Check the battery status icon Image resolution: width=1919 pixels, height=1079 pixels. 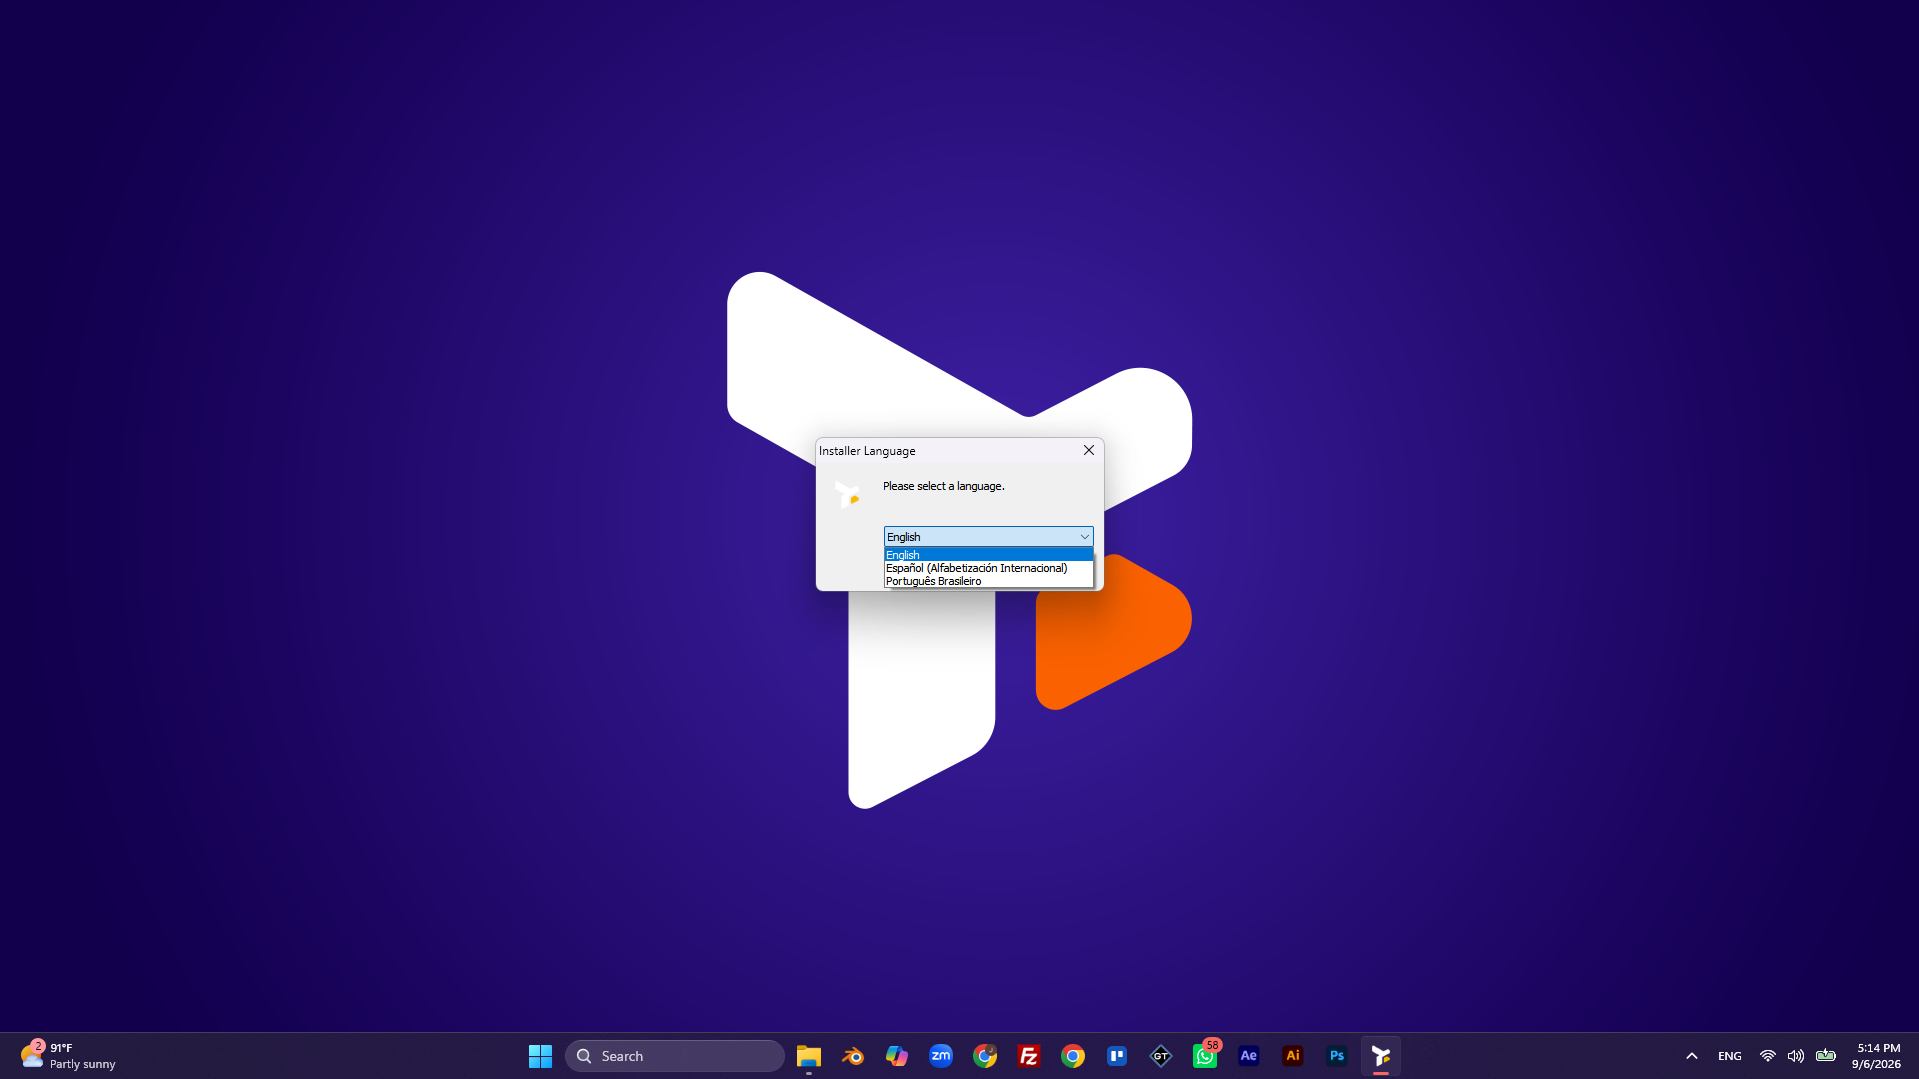tap(1826, 1055)
